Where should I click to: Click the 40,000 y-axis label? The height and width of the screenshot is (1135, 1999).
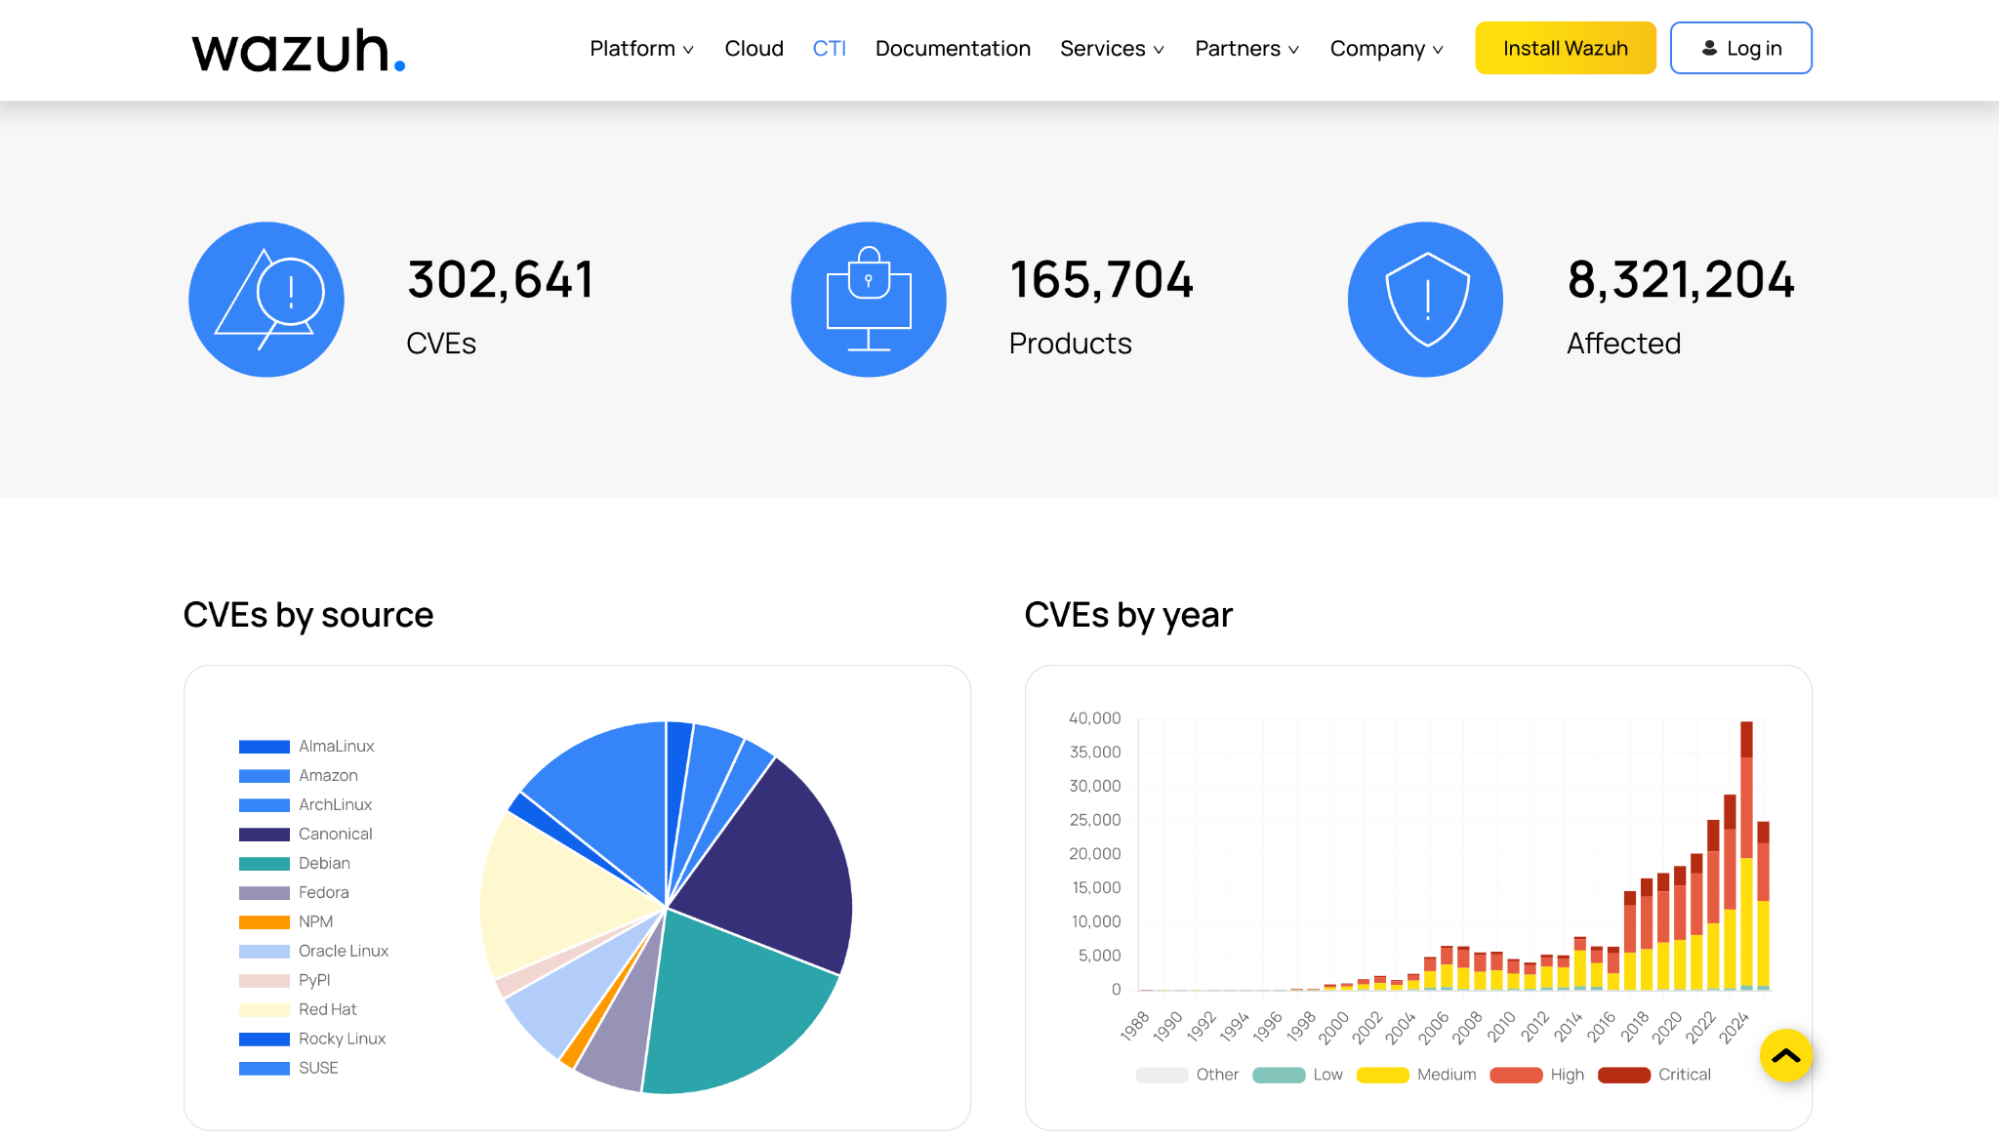[x=1094, y=718]
